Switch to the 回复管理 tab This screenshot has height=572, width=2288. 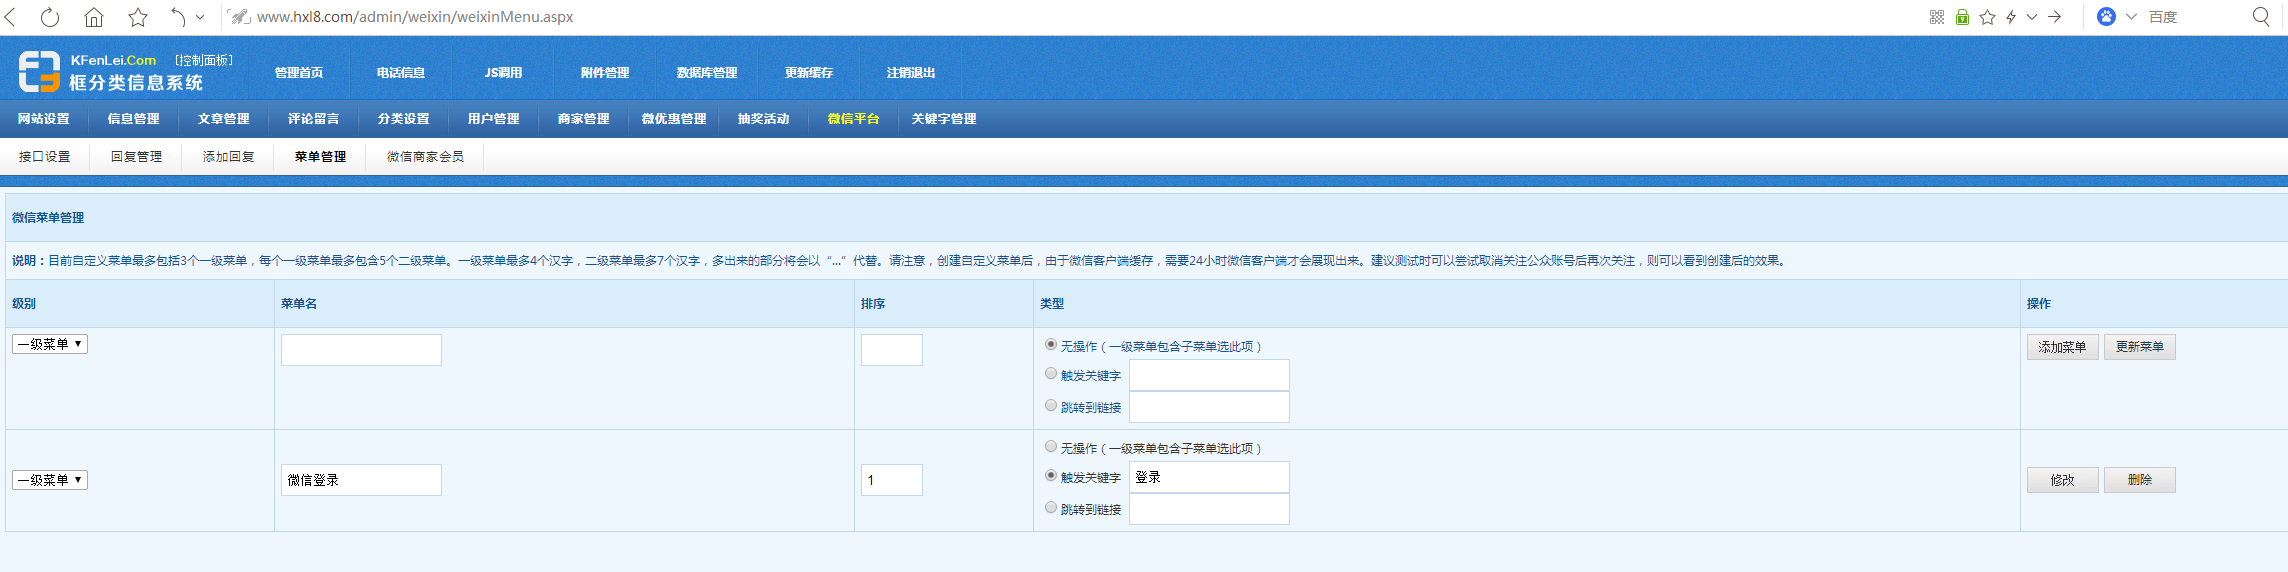136,157
